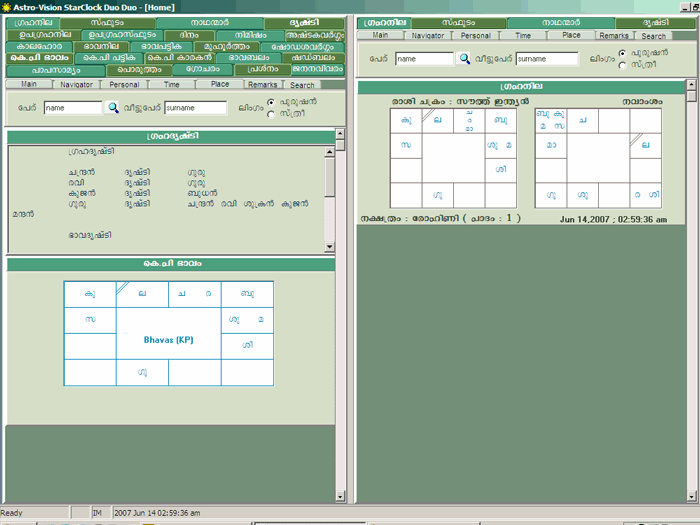Click the നാഥന്മാർ button in left pane
Viewport: 700px width, 525px height.
[x=210, y=23]
